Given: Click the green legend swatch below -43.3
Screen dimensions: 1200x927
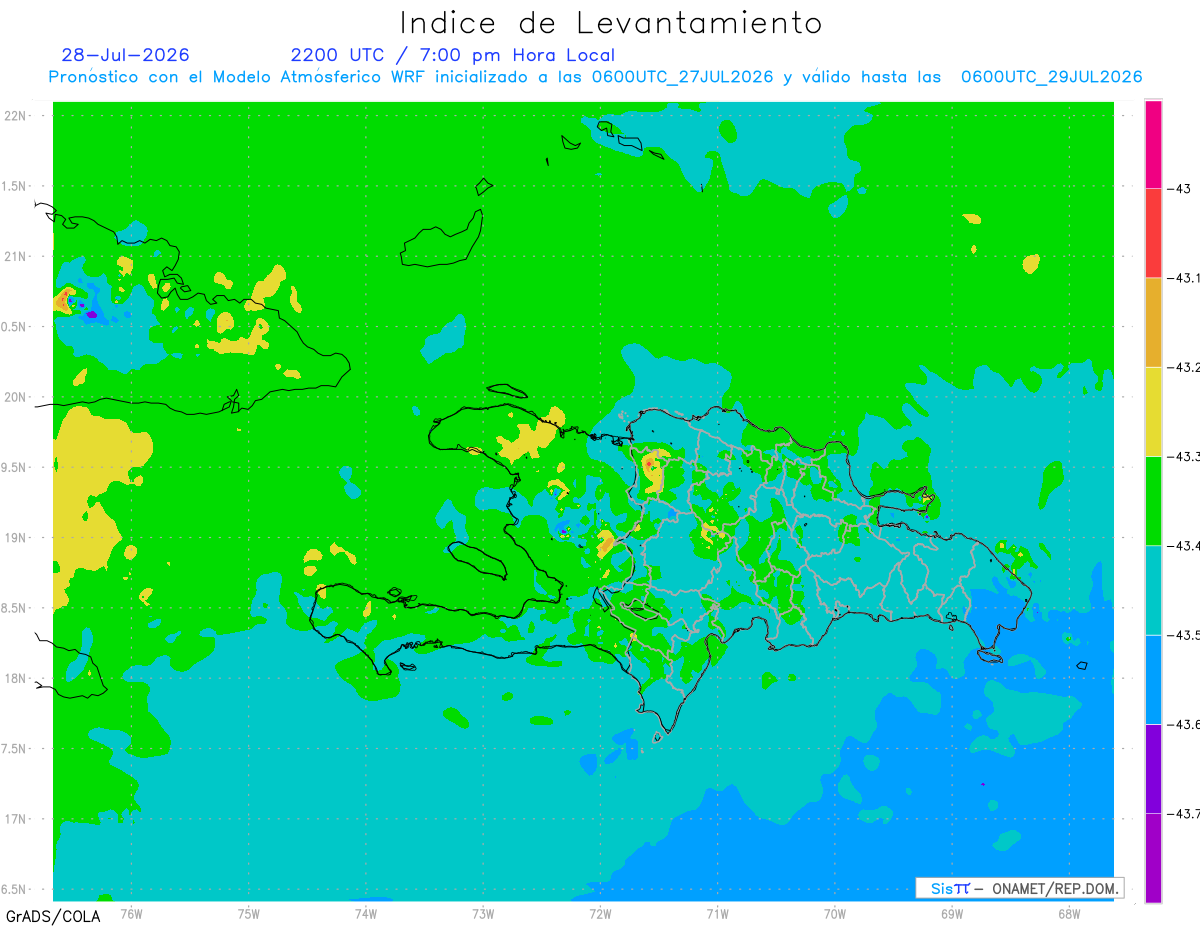Looking at the screenshot, I should point(1153,500).
